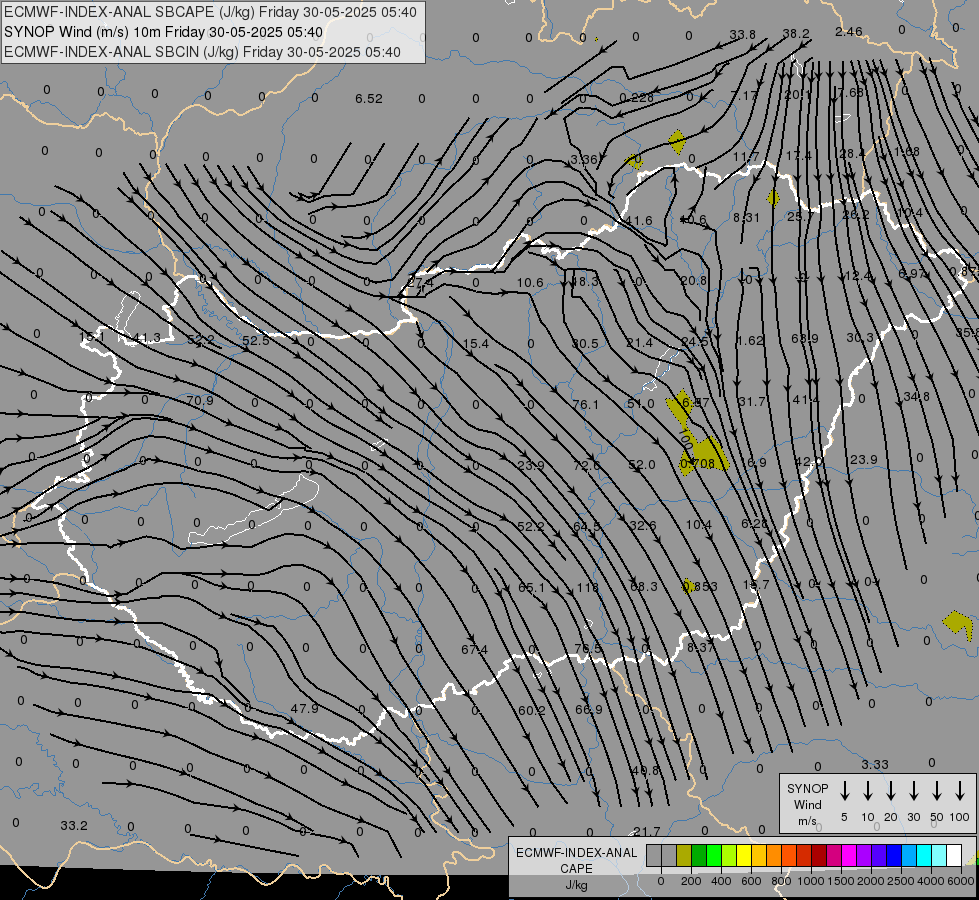This screenshot has height=900, width=979.
Task: Select the SBCAPE header line
Action: [210, 12]
